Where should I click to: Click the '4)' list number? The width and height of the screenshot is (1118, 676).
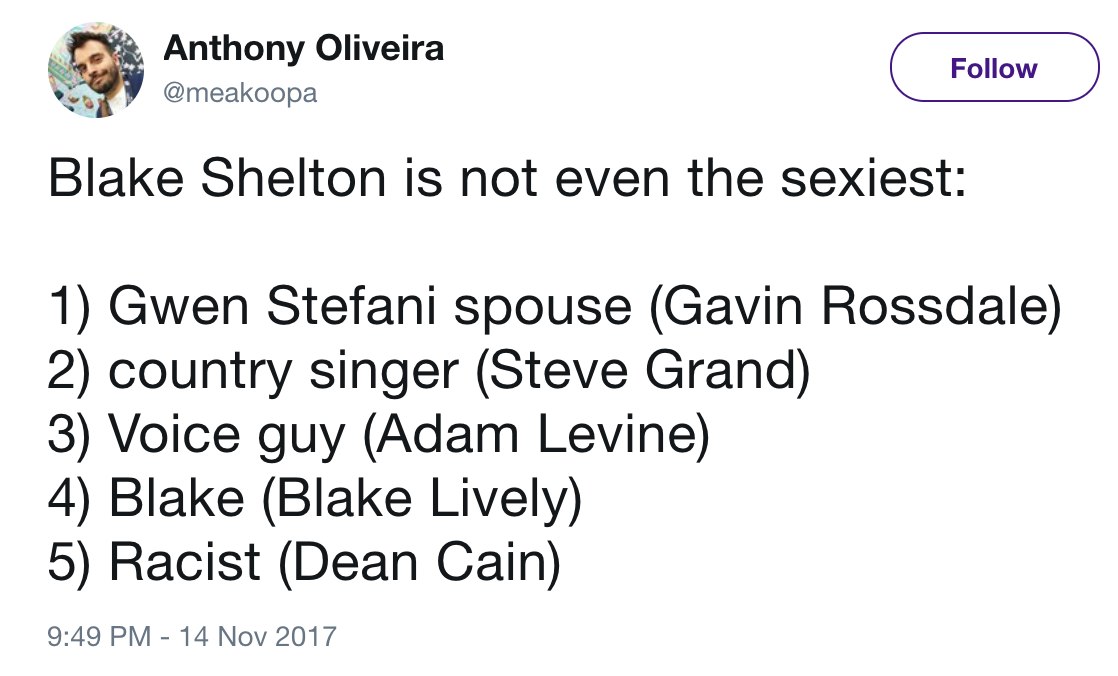tap(69, 498)
